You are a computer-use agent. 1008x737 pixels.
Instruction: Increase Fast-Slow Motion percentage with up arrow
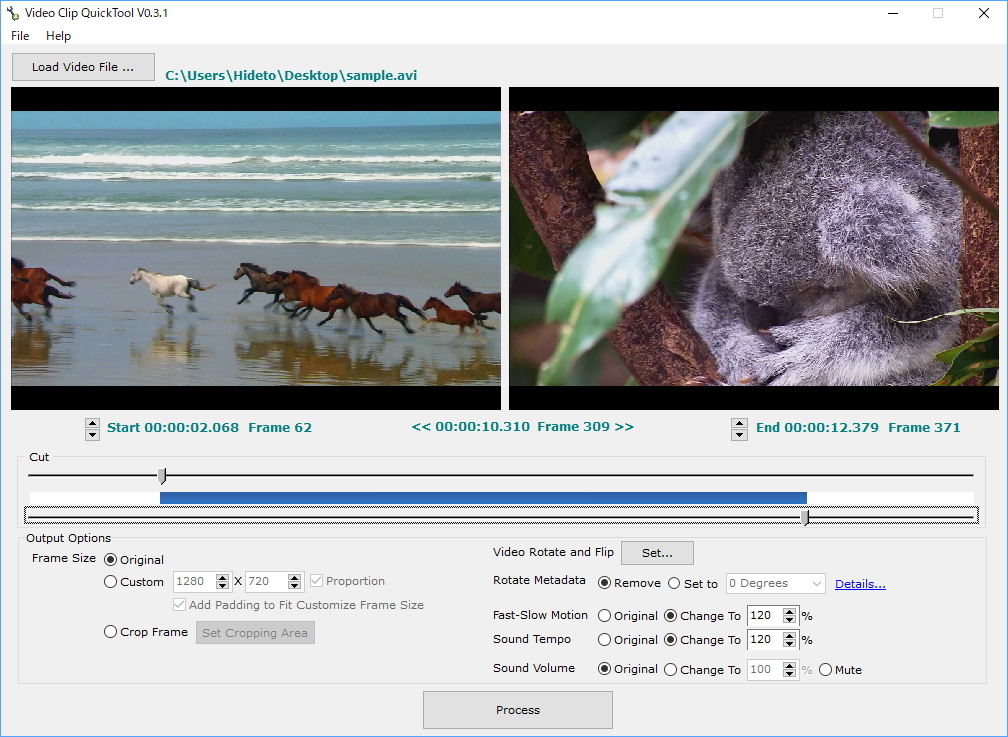(x=790, y=611)
